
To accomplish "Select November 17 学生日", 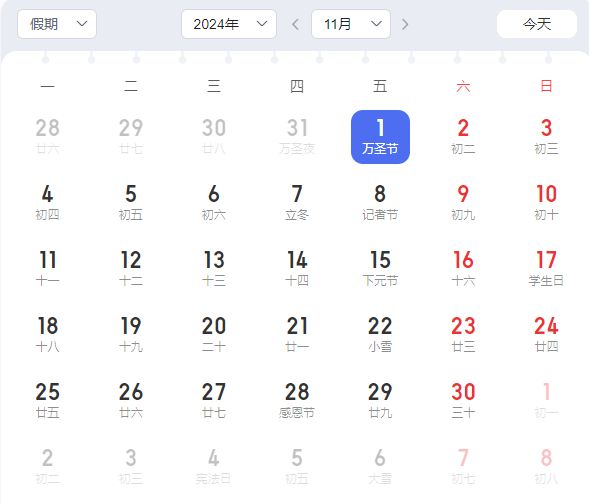I will tap(546, 269).
